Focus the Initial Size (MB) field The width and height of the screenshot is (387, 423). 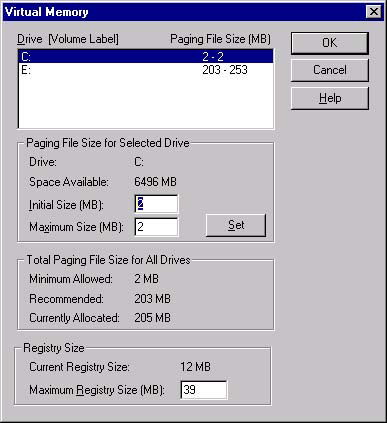coord(156,204)
